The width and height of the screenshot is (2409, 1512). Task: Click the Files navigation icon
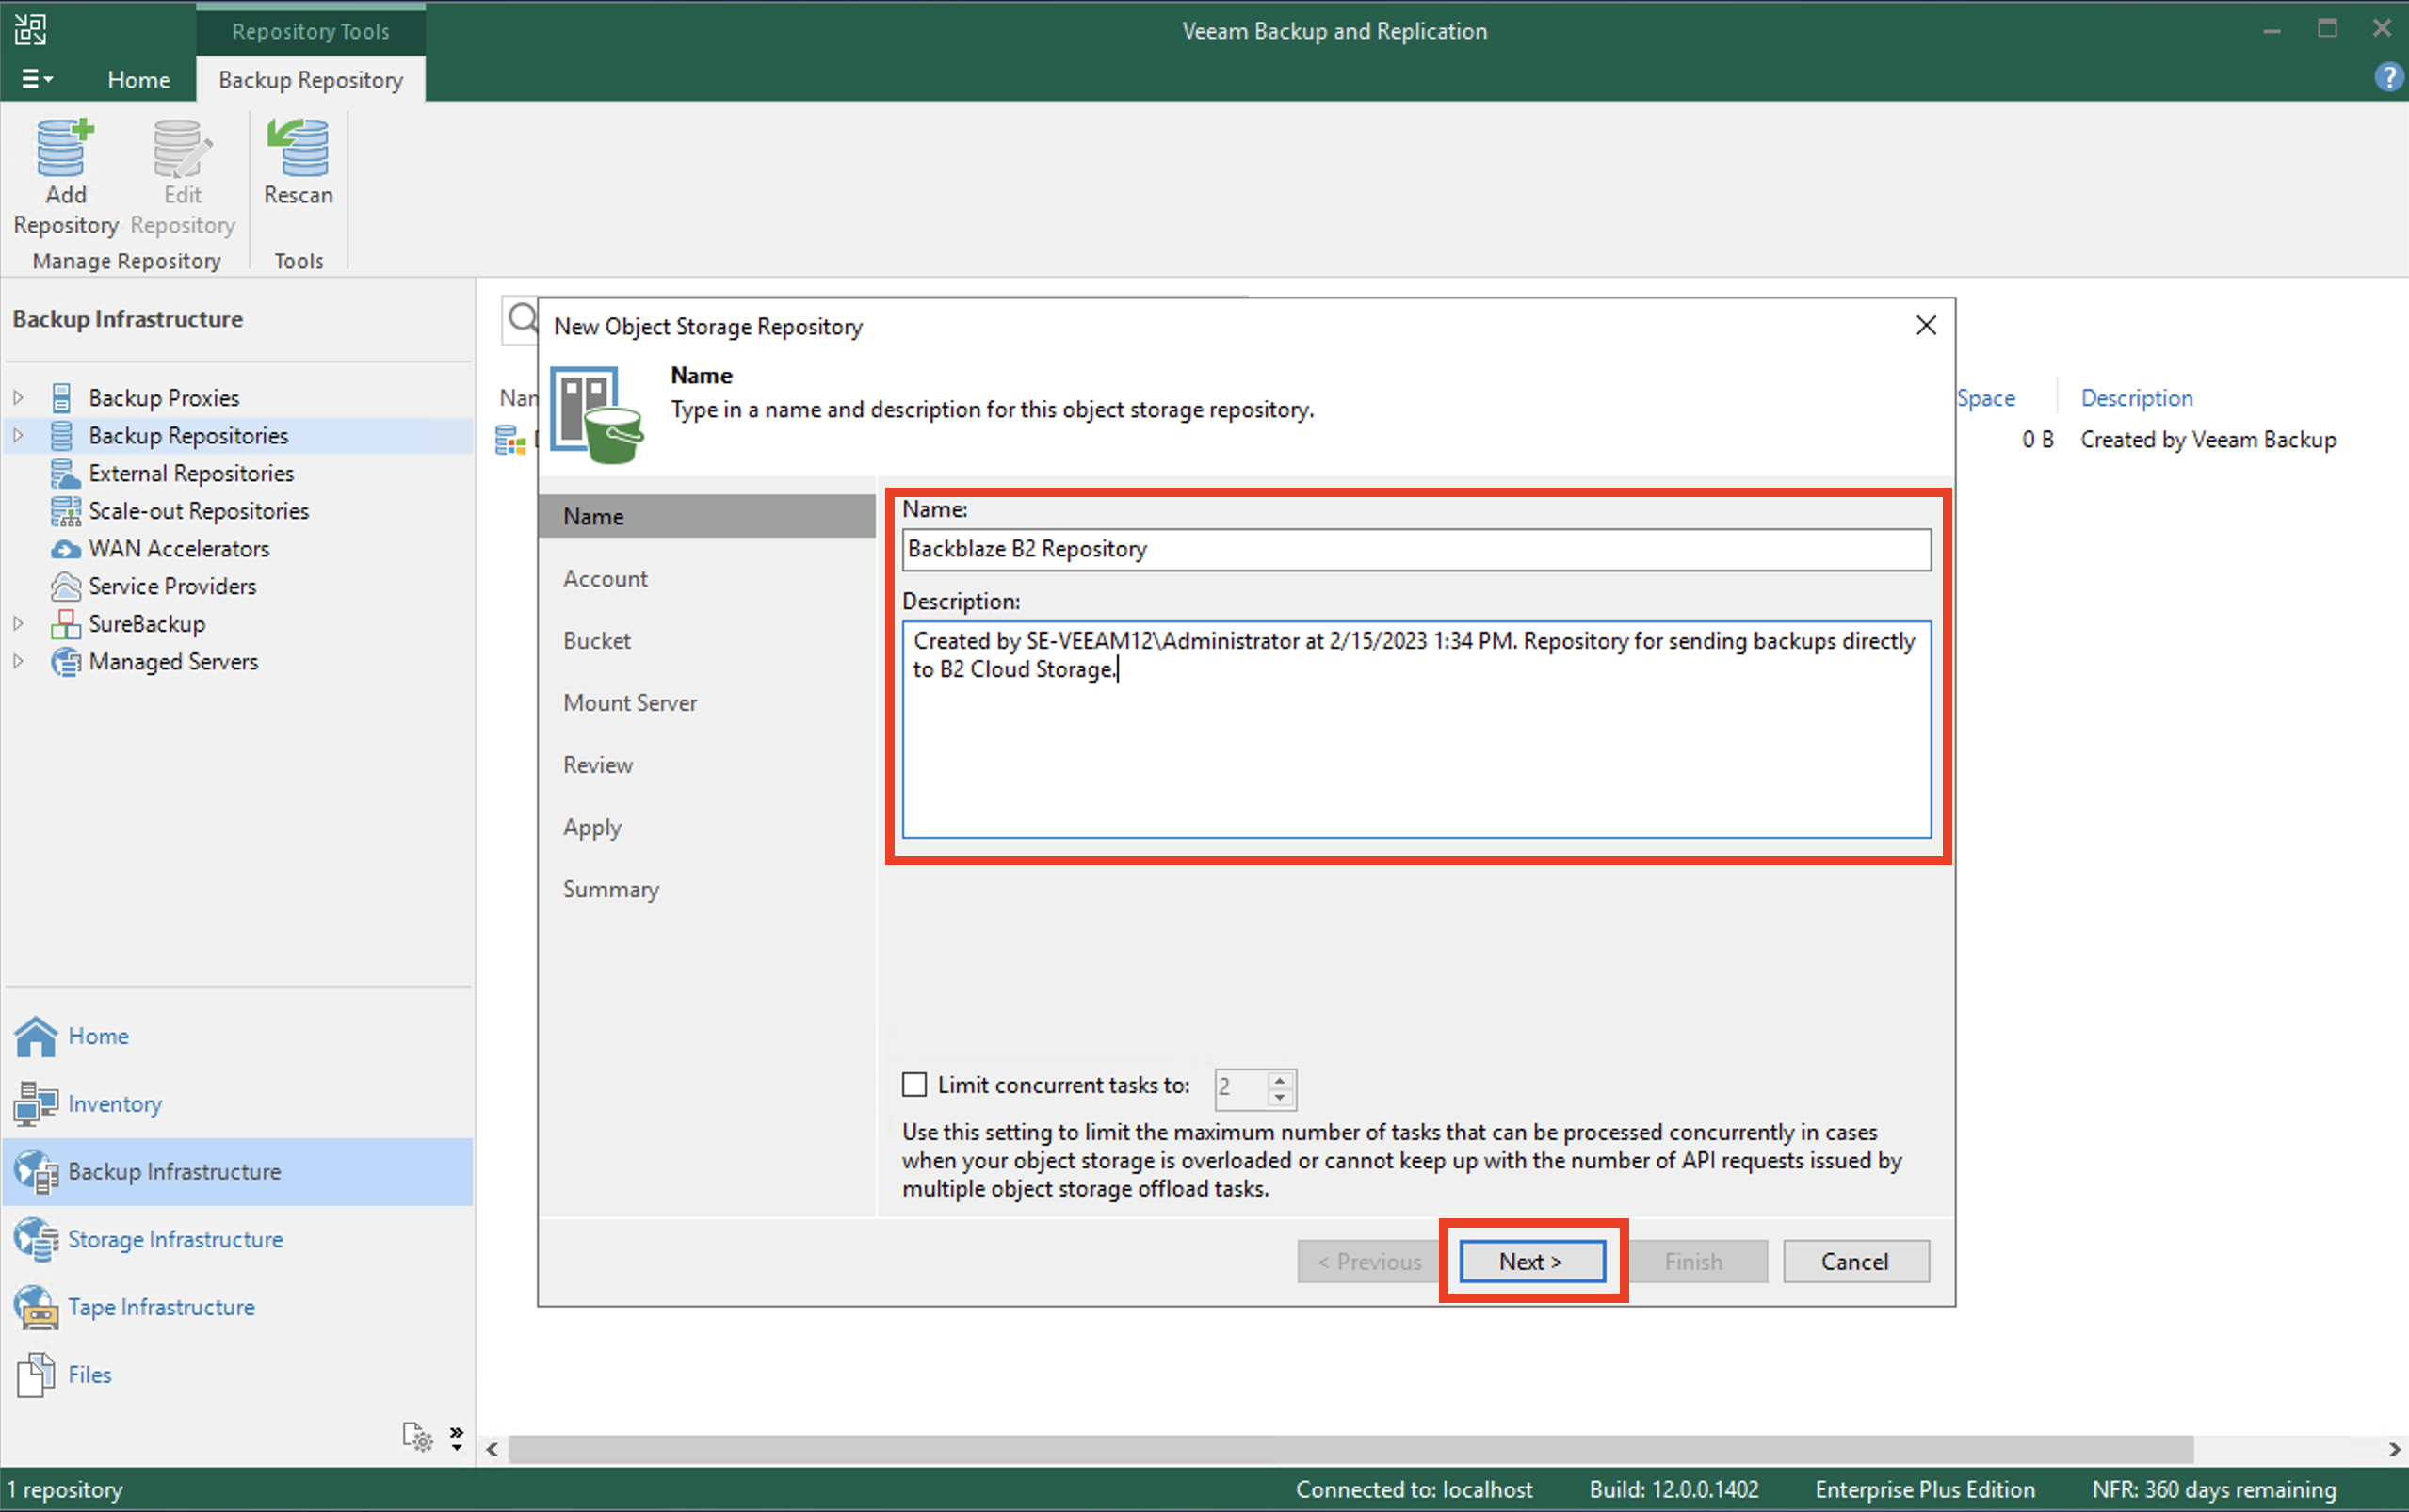[x=36, y=1375]
